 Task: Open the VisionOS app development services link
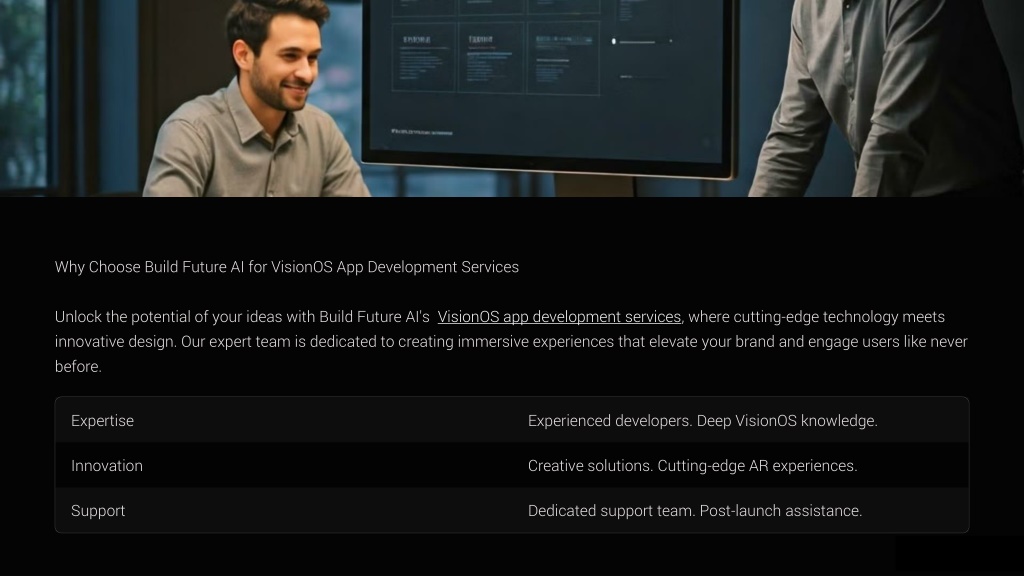pos(559,317)
